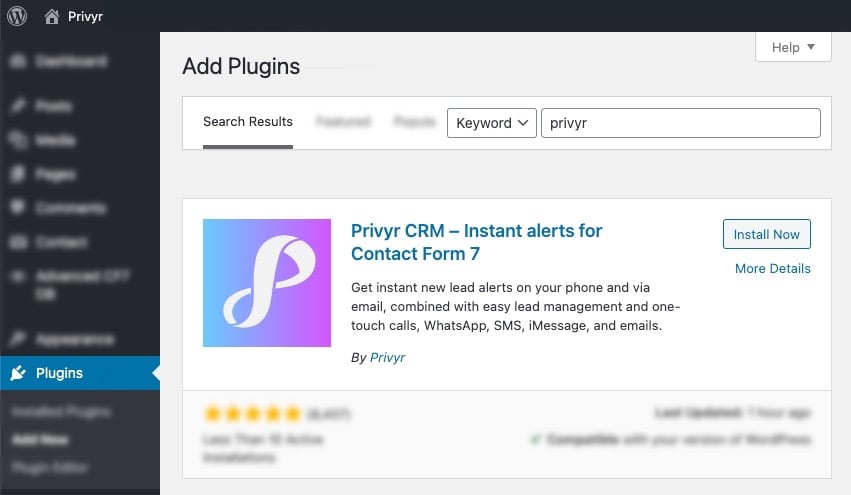The width and height of the screenshot is (851, 495).
Task: Open the Privyr author link
Action: pos(387,357)
